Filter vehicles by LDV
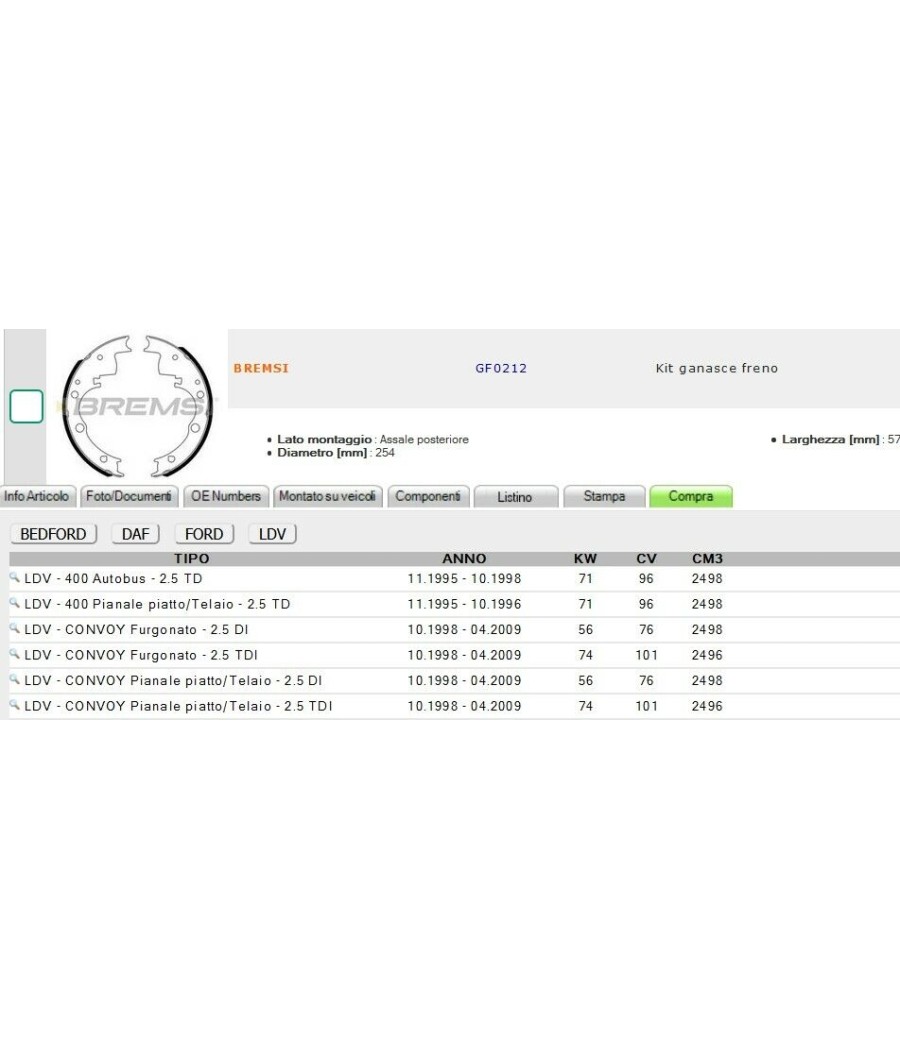 [x=273, y=534]
